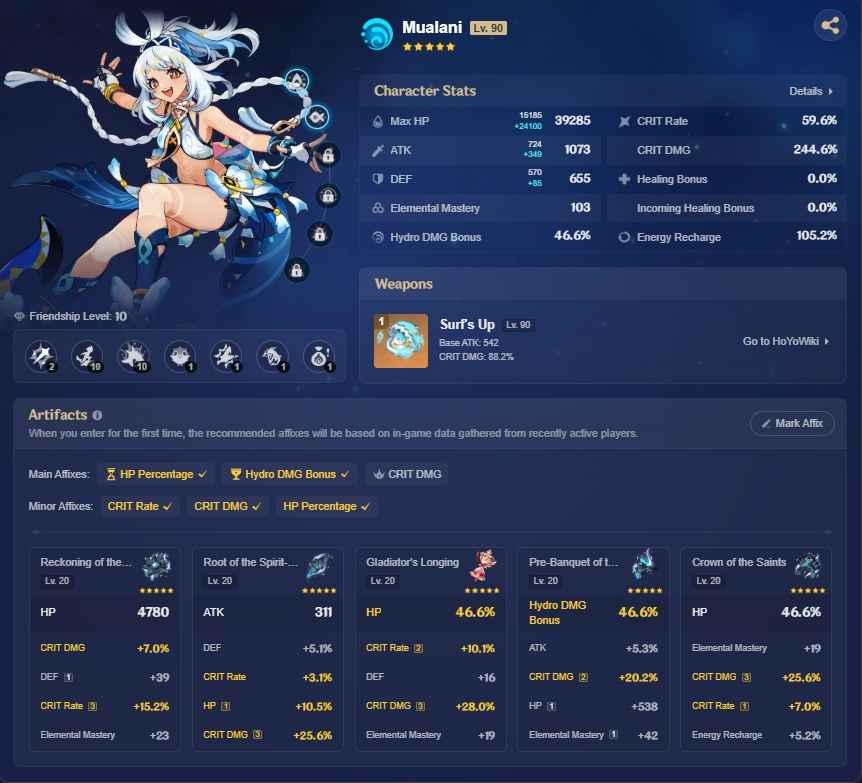
Task: Click the Root of the Spirit feather icon
Action: (320, 566)
